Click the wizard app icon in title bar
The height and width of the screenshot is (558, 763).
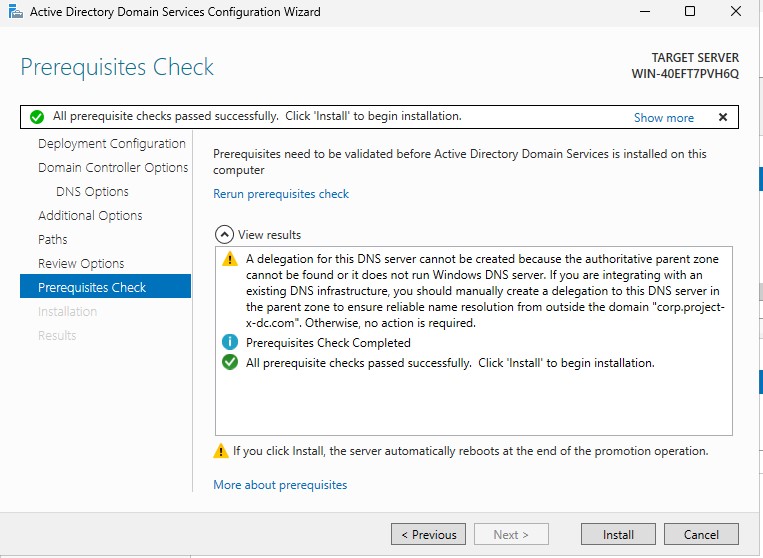click(x=13, y=12)
